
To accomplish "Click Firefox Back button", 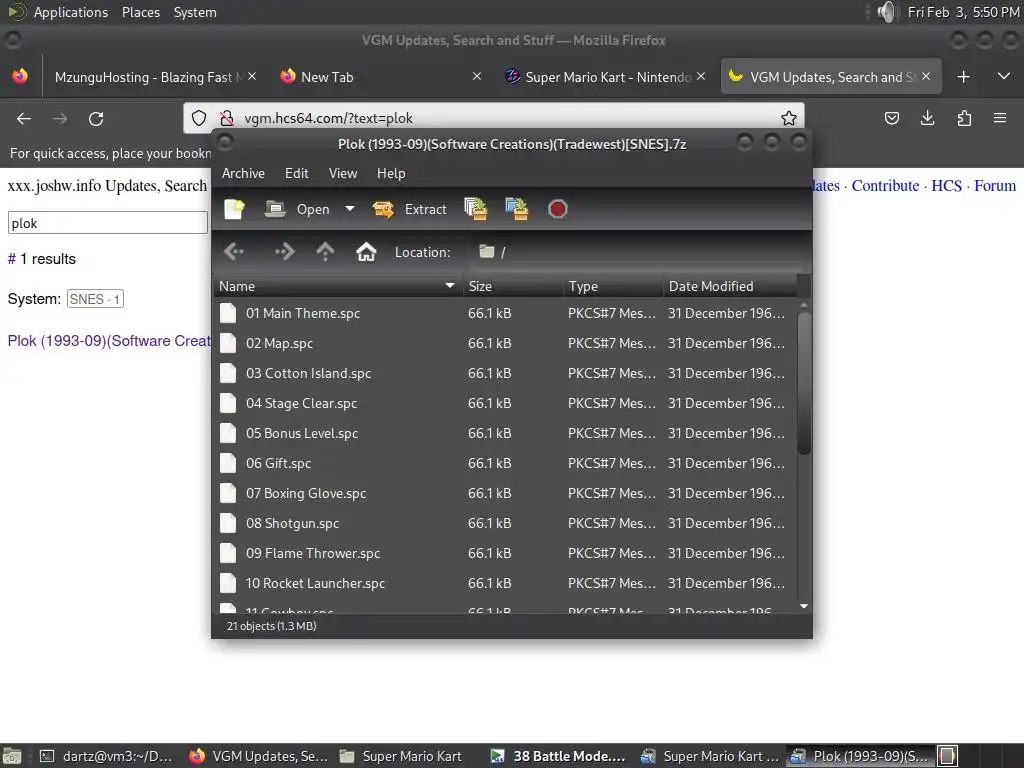I will (x=24, y=118).
